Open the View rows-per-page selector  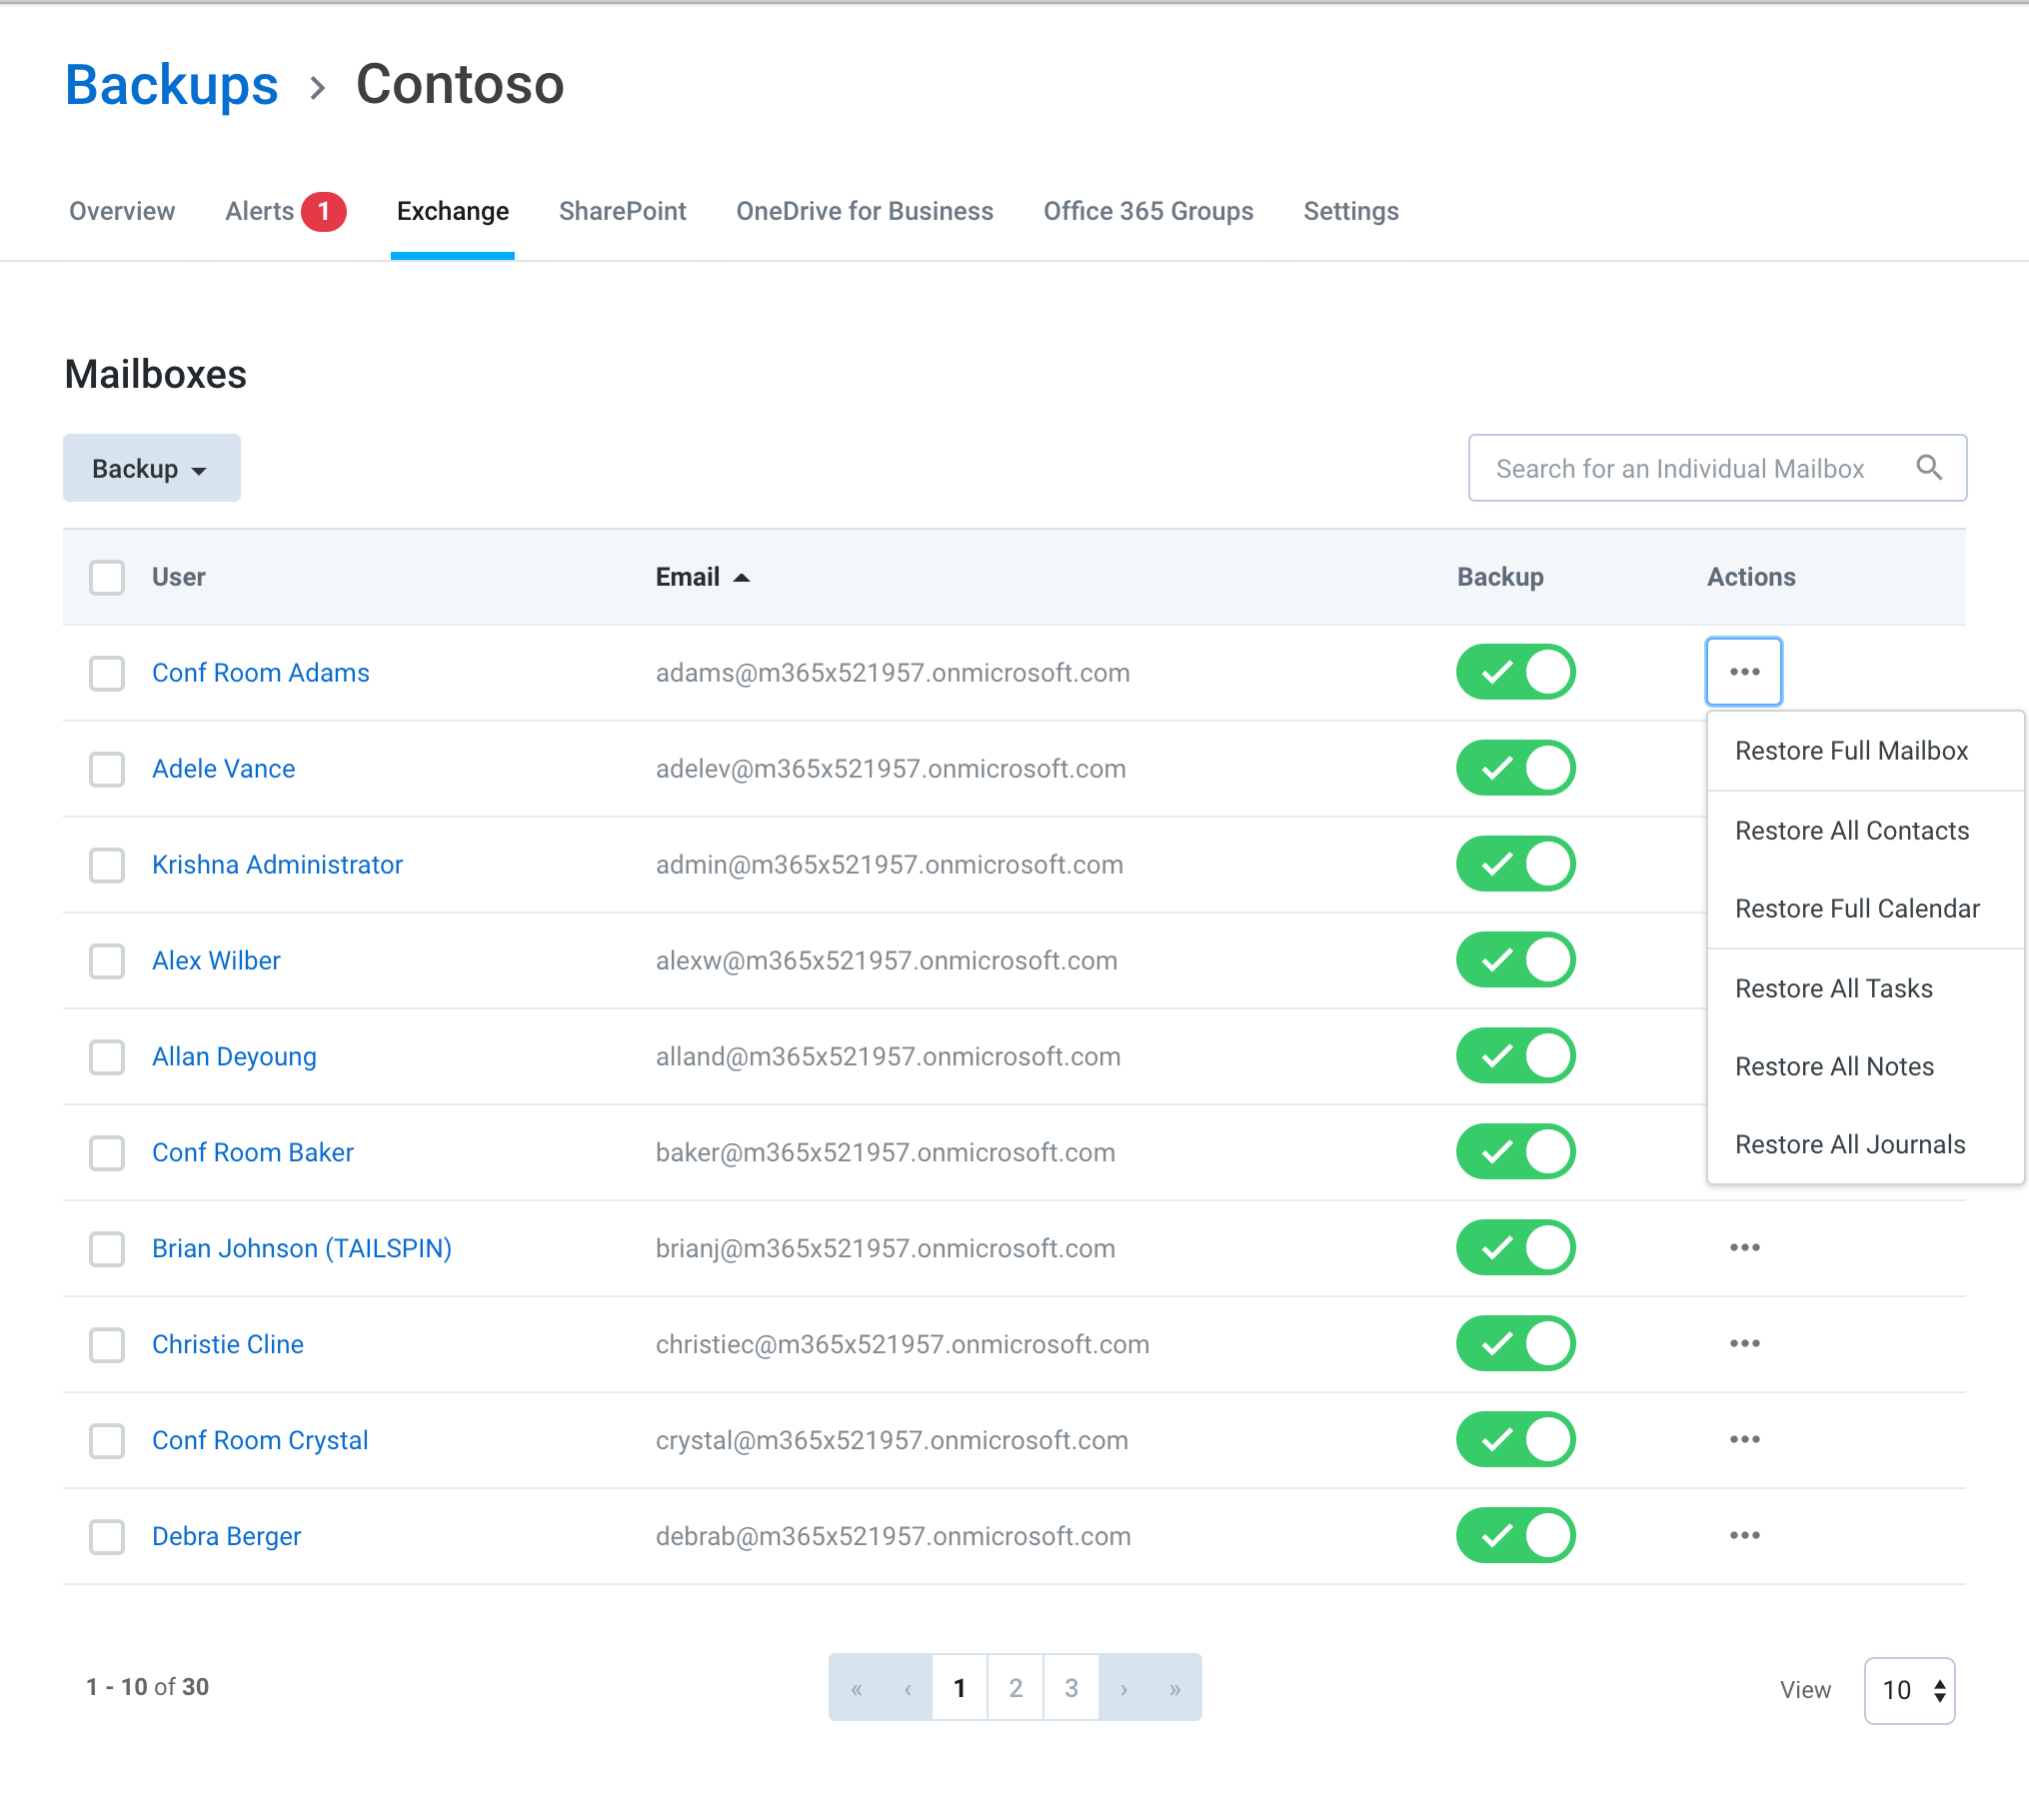(x=1909, y=1690)
